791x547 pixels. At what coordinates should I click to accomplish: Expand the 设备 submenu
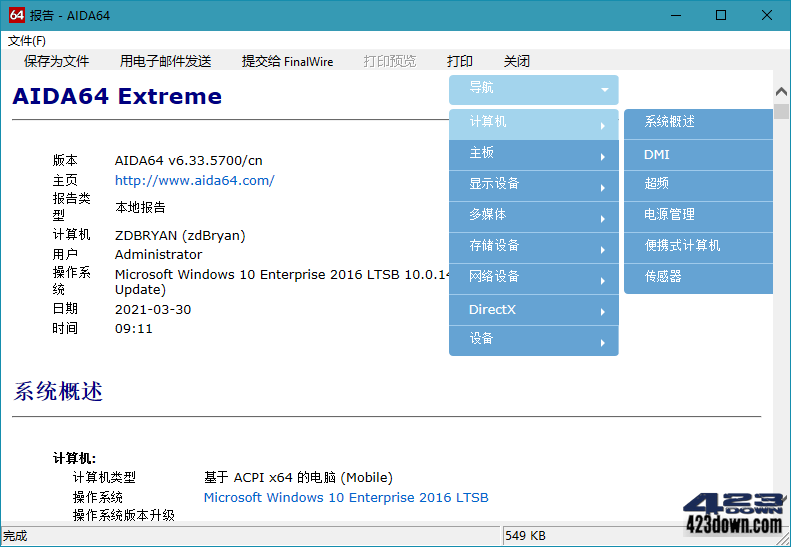click(x=534, y=341)
